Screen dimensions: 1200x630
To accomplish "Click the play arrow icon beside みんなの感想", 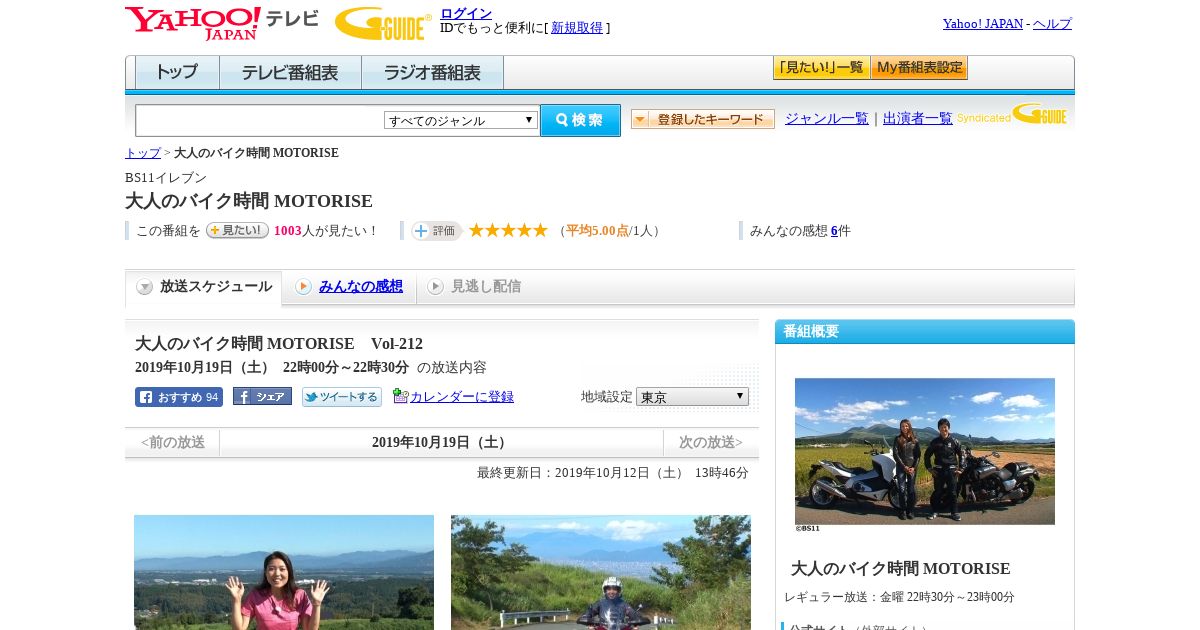I will click(303, 287).
